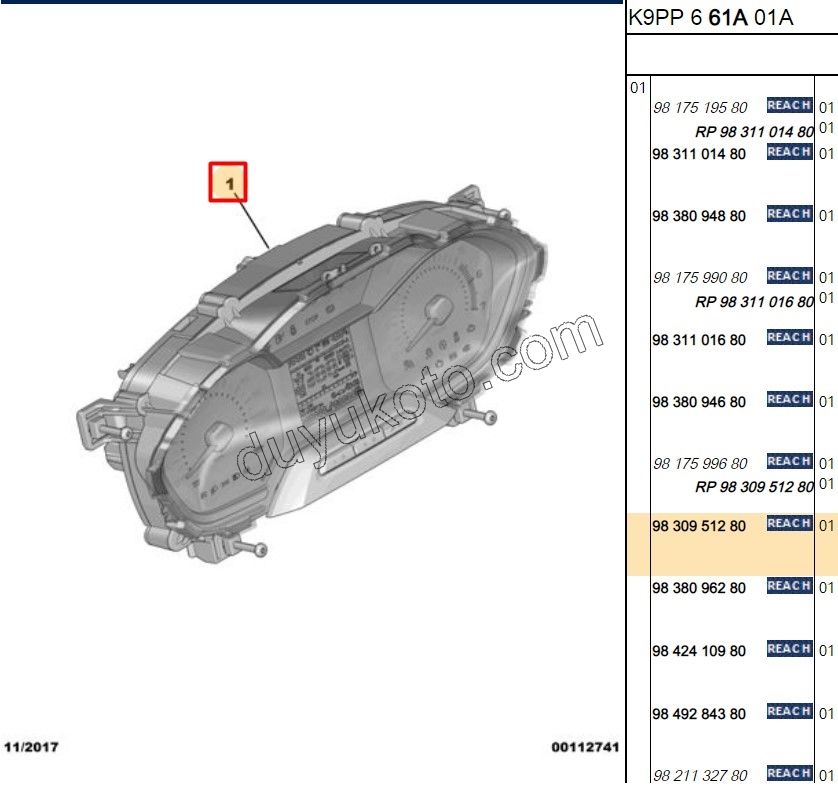The image size is (838, 792).
Task: Select highlighted part 98 309 512 80
Action: (x=699, y=526)
